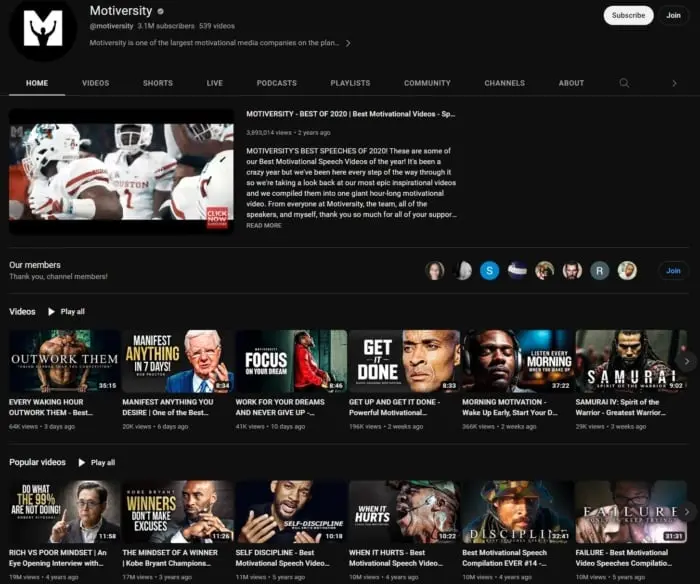Click the blue S member avatar
The image size is (700, 584).
(489, 271)
